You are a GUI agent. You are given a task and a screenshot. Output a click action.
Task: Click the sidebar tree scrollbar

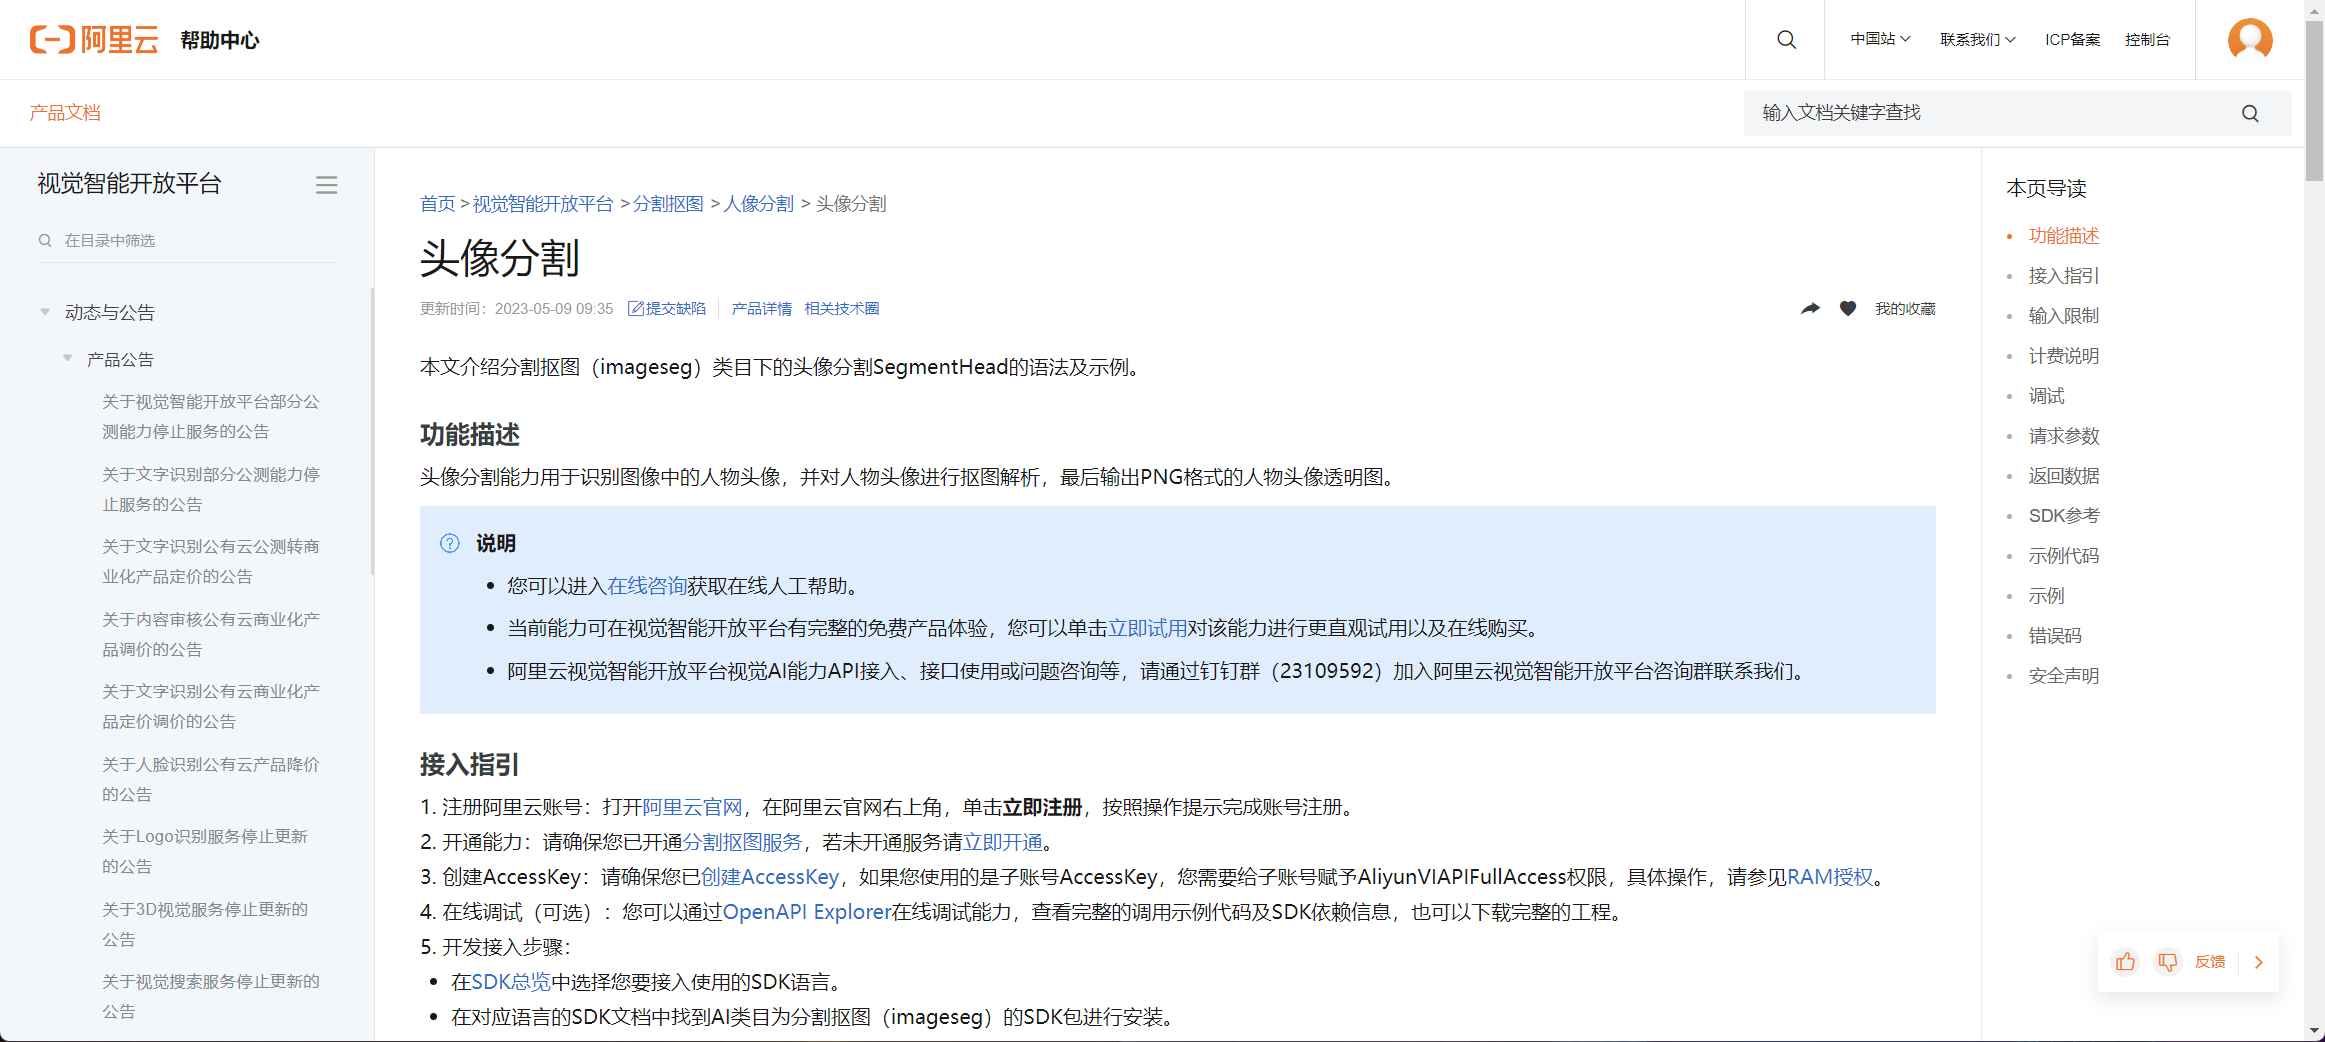coord(372,430)
